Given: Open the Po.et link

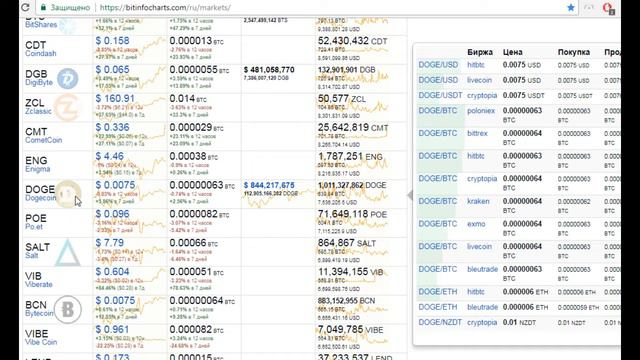Looking at the screenshot, I should click(x=34, y=227).
